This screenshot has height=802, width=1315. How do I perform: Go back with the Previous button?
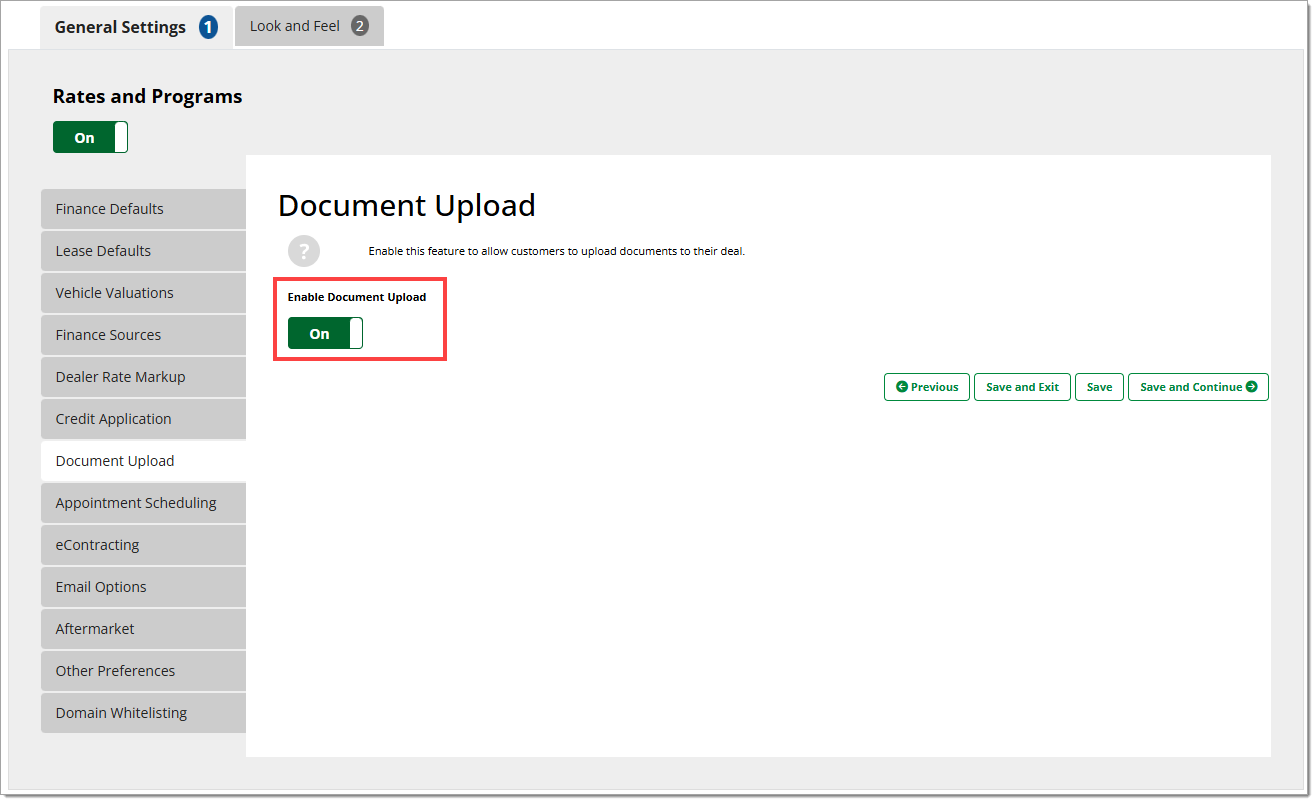point(926,387)
